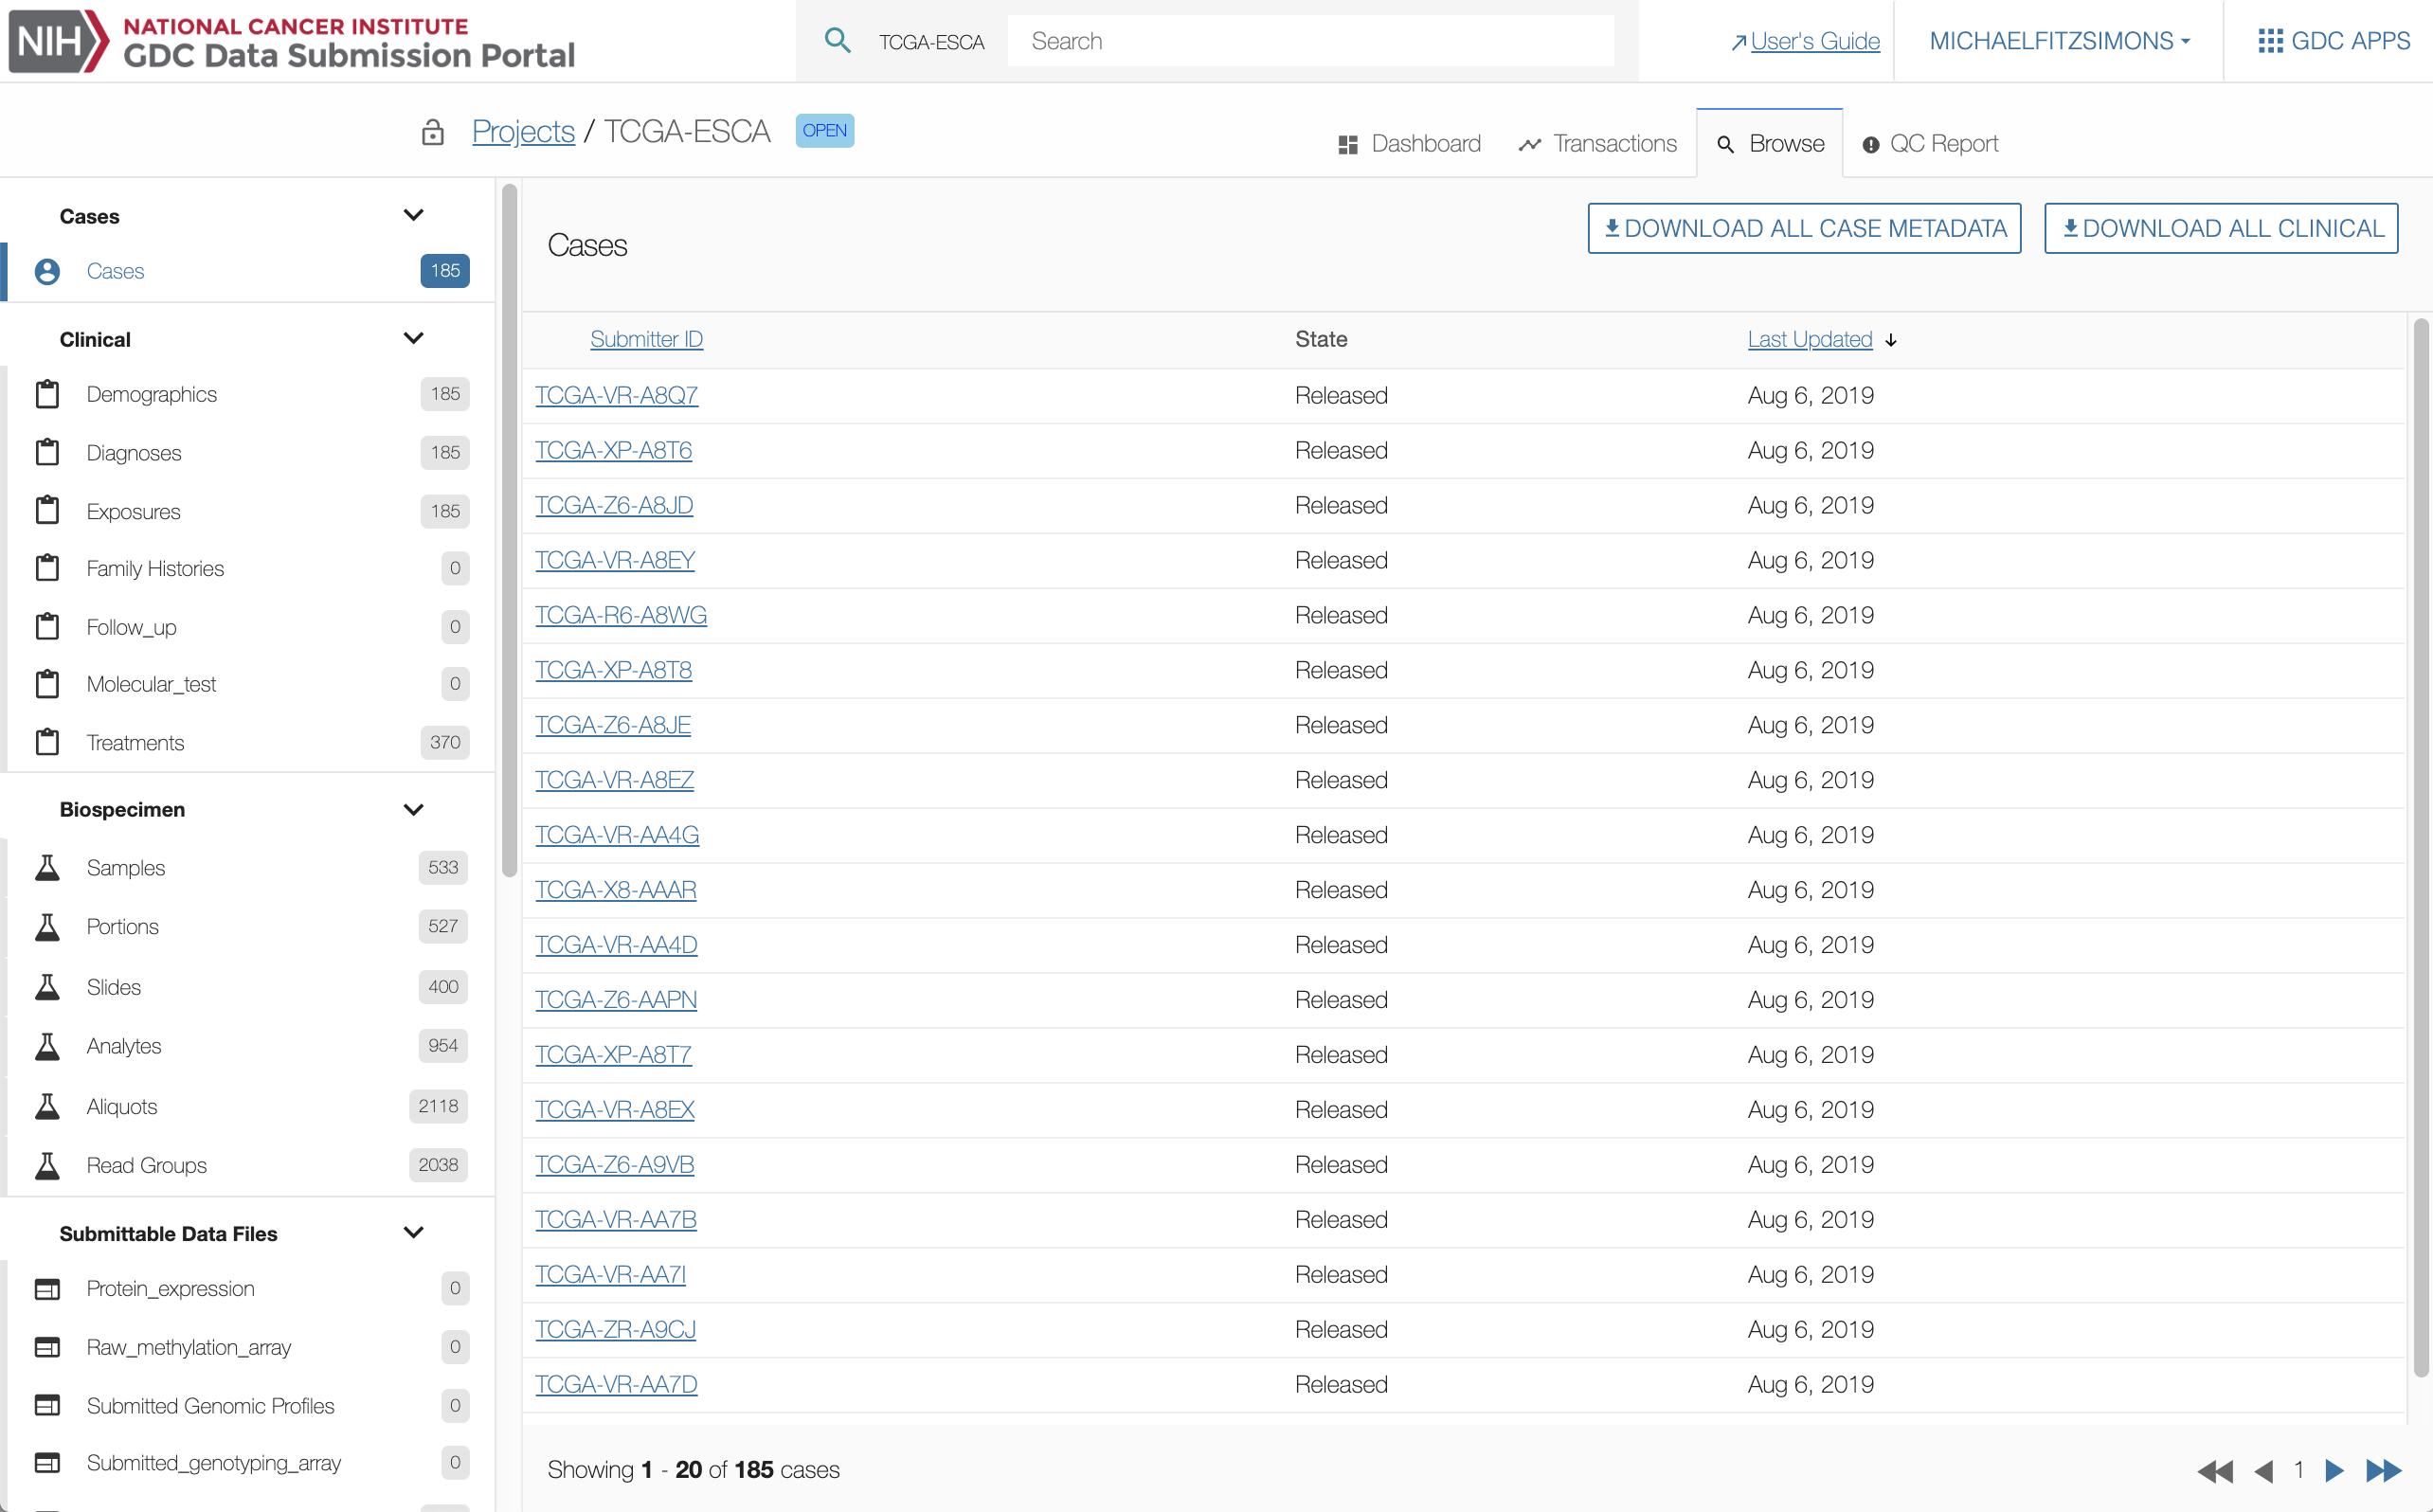Screen dimensions: 2433x1512
Task: Focus the Search input field
Action: [x=1310, y=41]
